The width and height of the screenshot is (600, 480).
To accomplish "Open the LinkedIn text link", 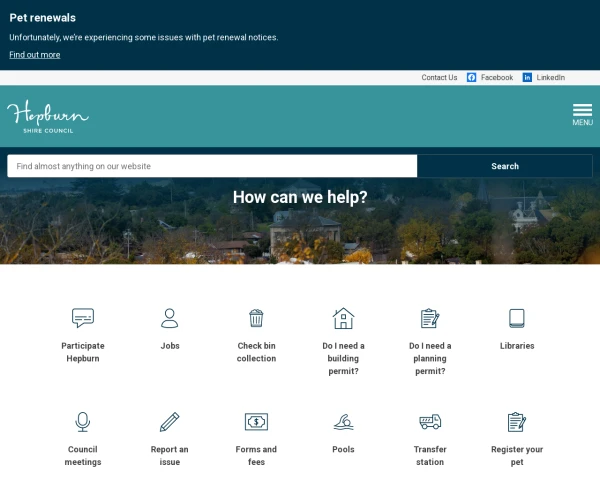I will (x=550, y=77).
